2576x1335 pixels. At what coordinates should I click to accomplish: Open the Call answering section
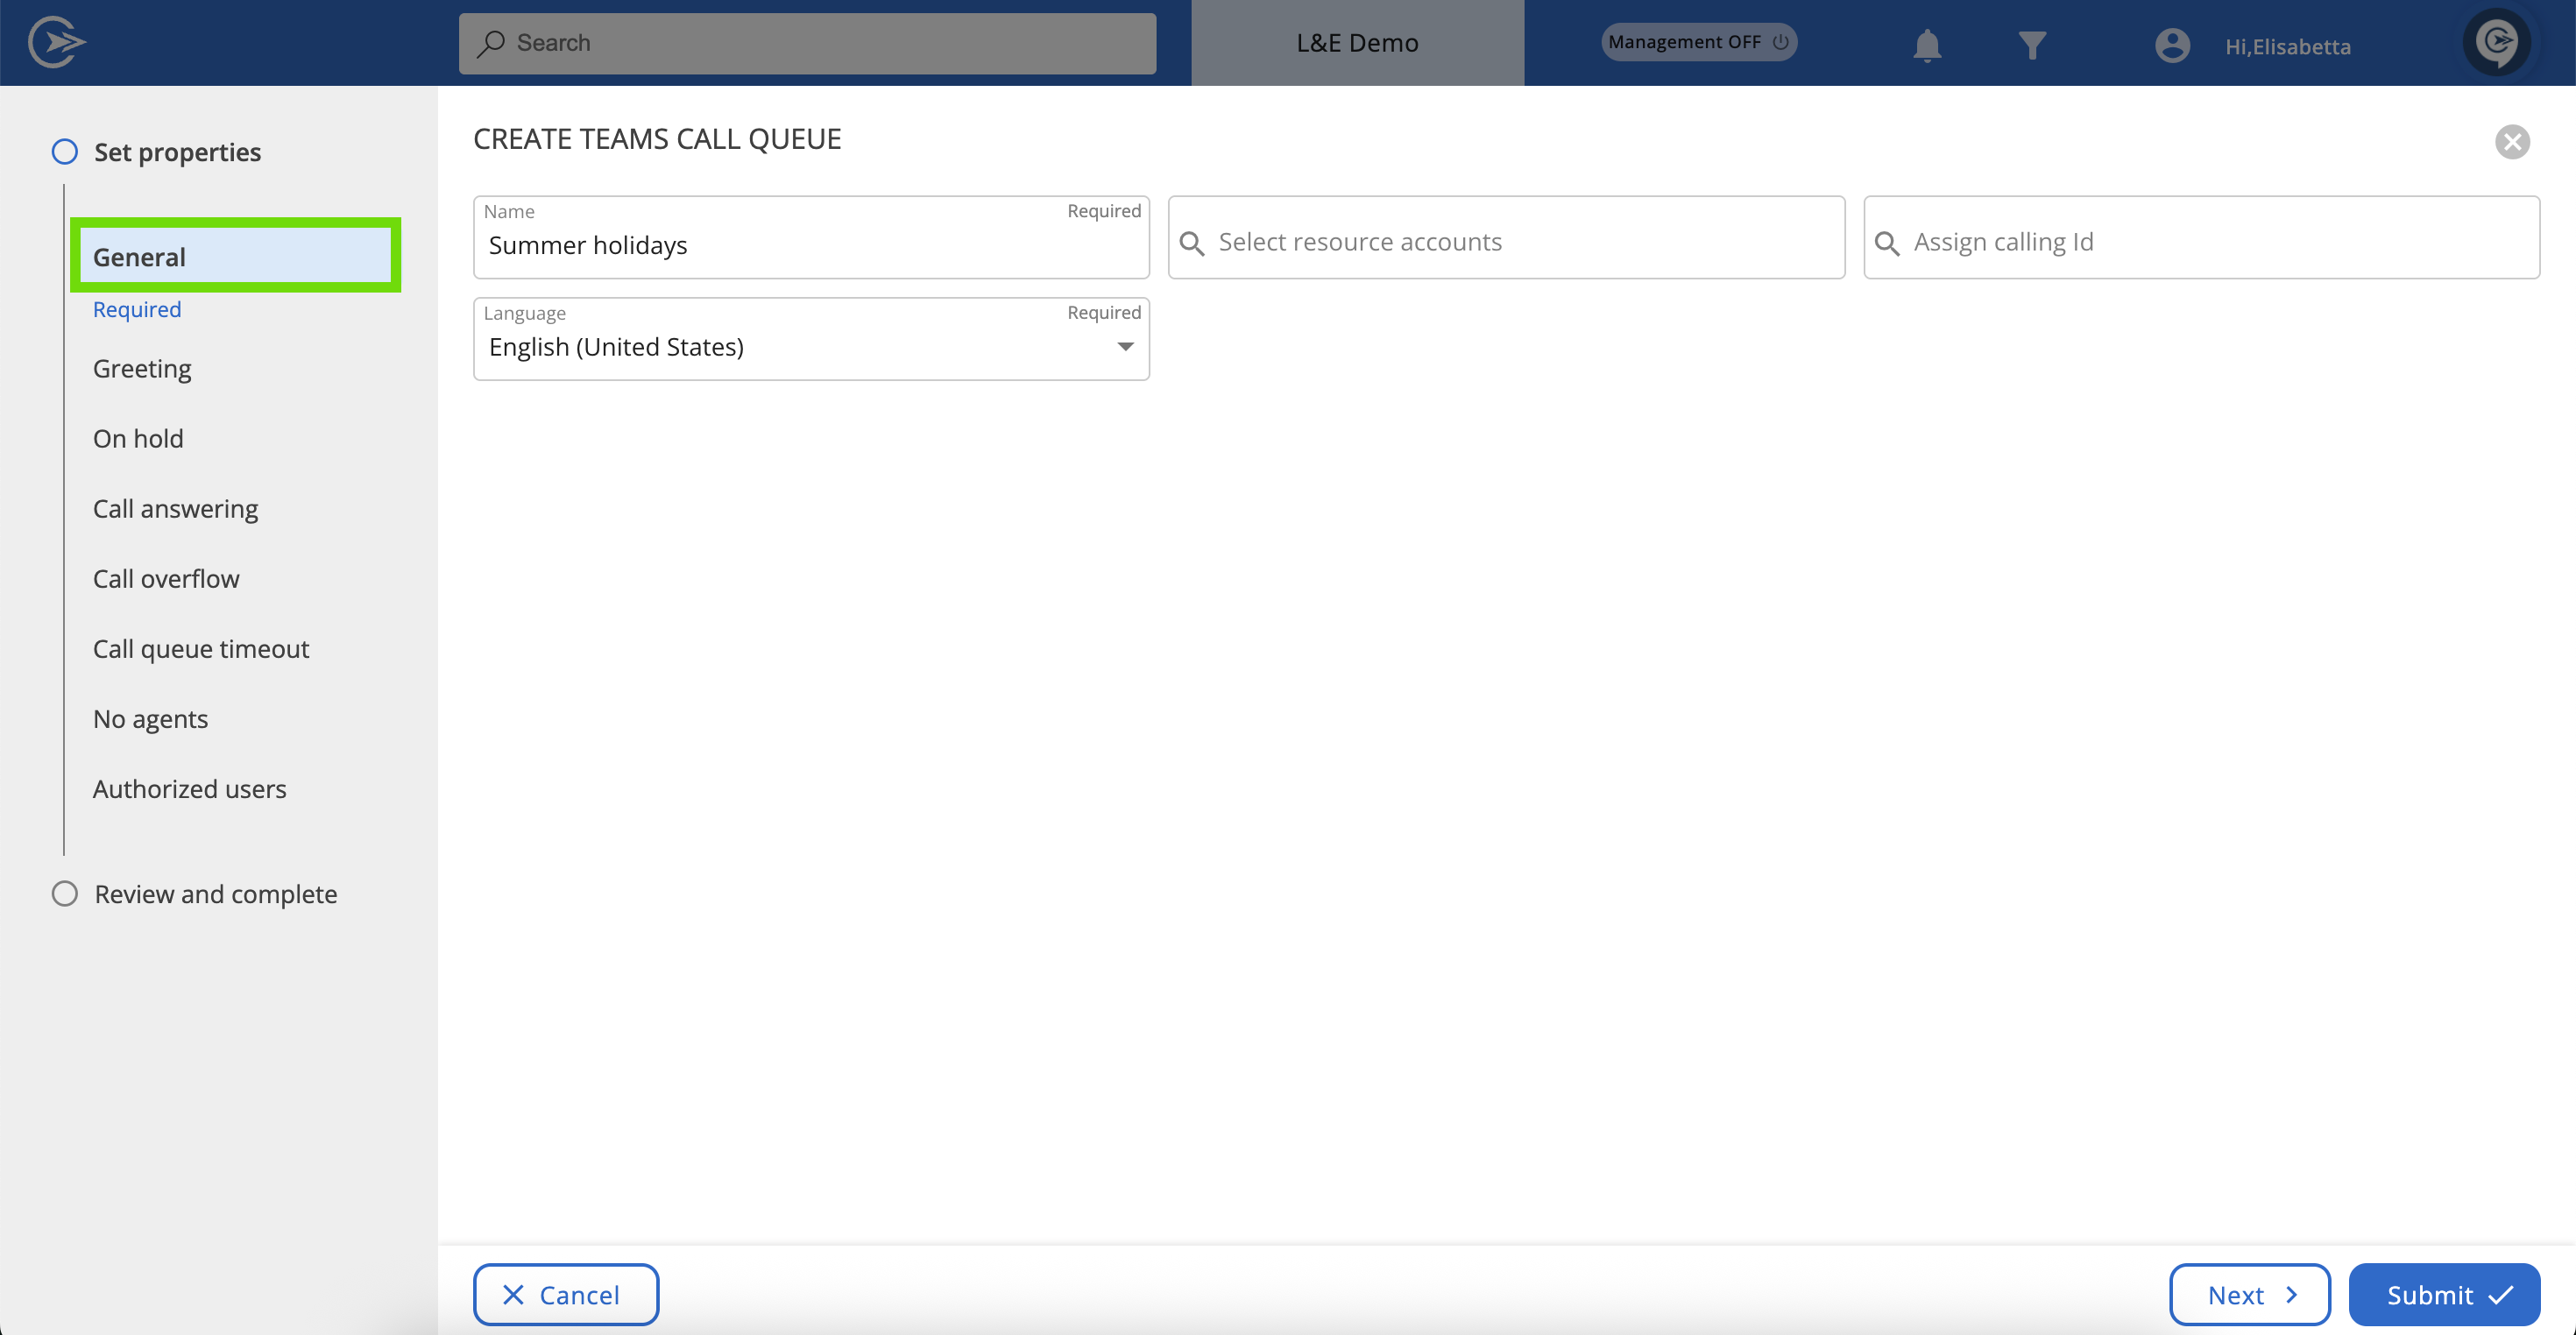tap(175, 508)
